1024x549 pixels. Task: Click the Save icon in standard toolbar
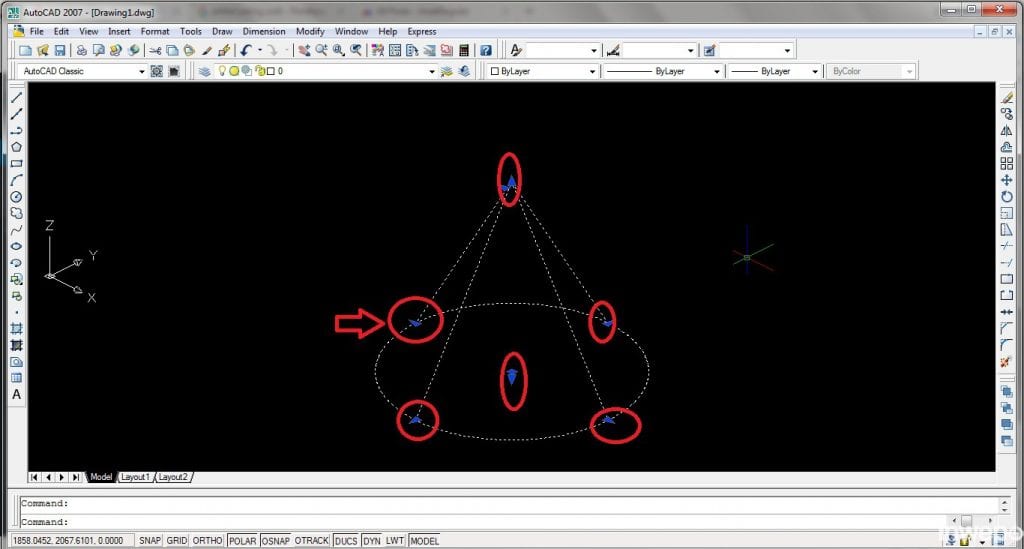click(59, 50)
